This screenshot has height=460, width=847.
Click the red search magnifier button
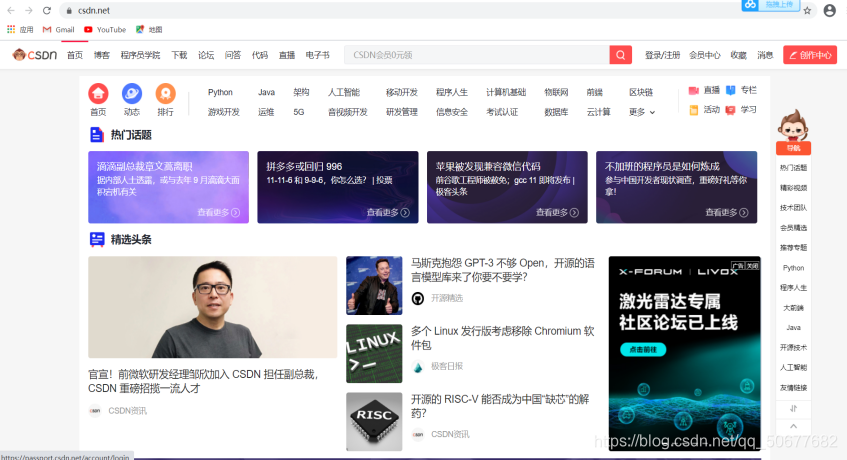point(621,55)
